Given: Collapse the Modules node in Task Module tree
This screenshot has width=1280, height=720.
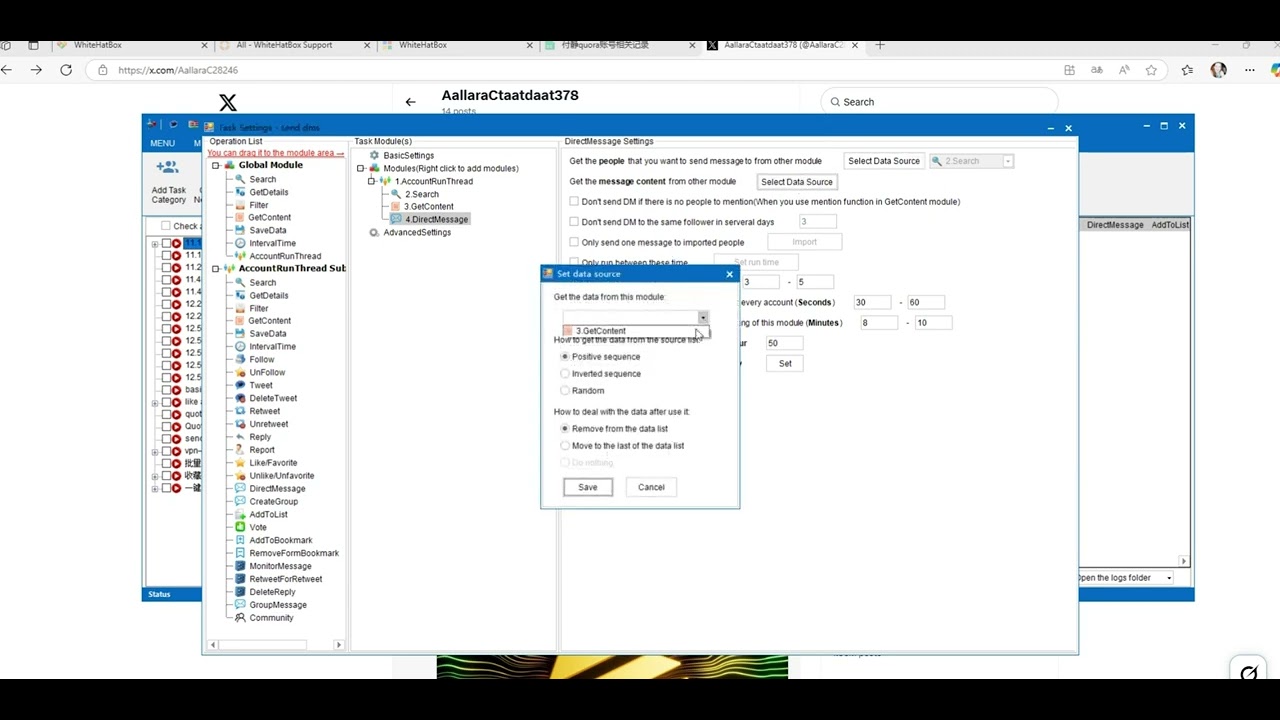Looking at the screenshot, I should tap(361, 168).
